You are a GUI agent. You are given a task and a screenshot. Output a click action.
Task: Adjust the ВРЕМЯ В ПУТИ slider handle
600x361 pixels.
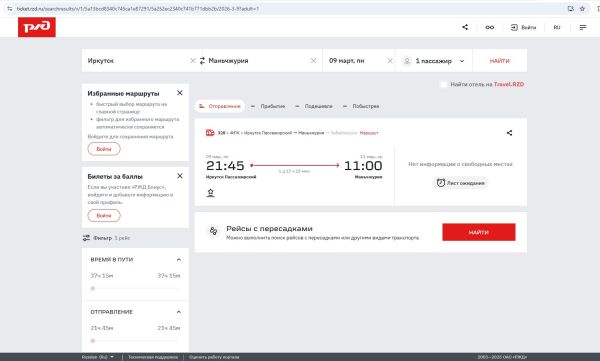[93, 288]
